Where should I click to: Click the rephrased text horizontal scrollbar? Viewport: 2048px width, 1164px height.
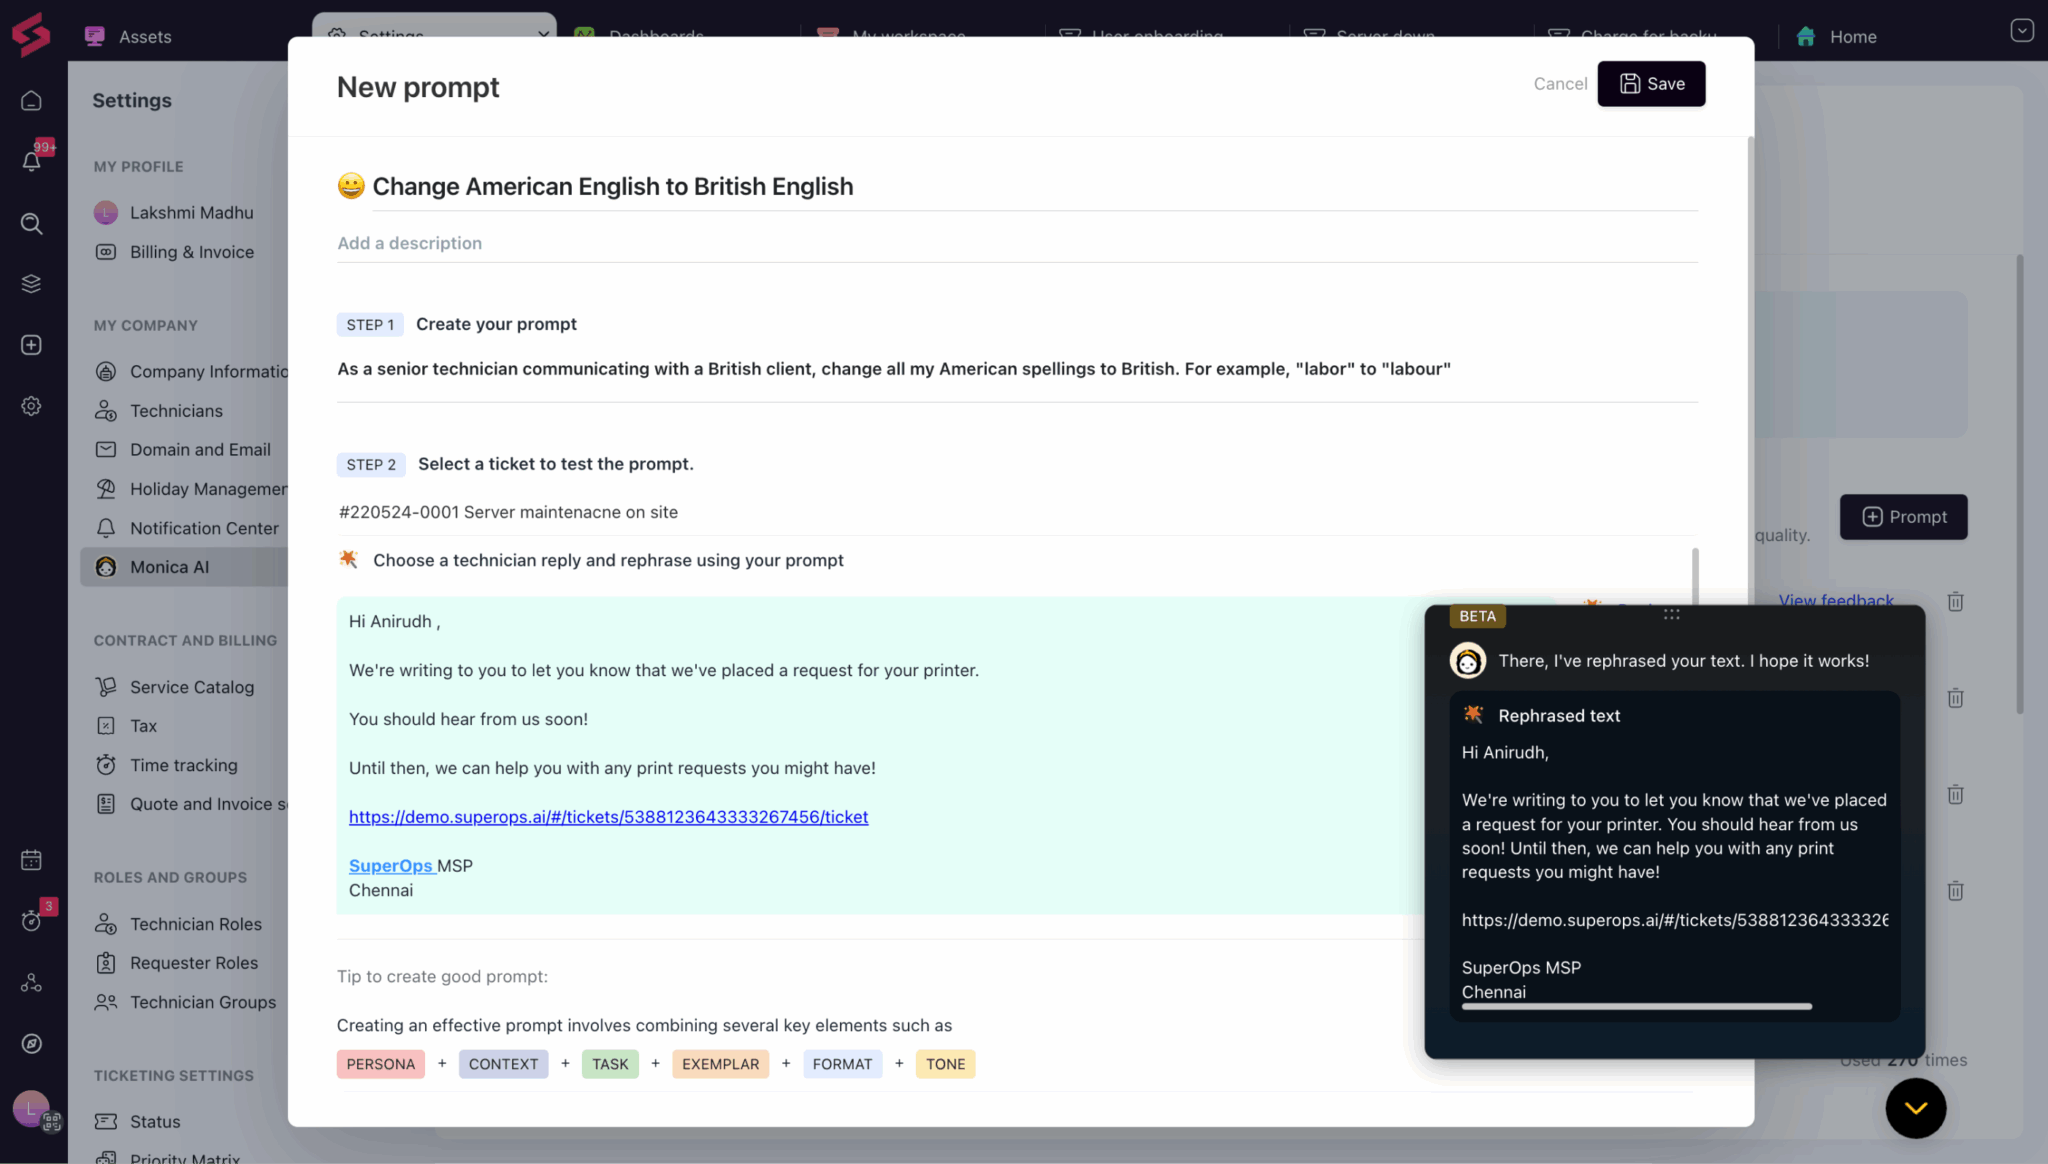1636,1006
